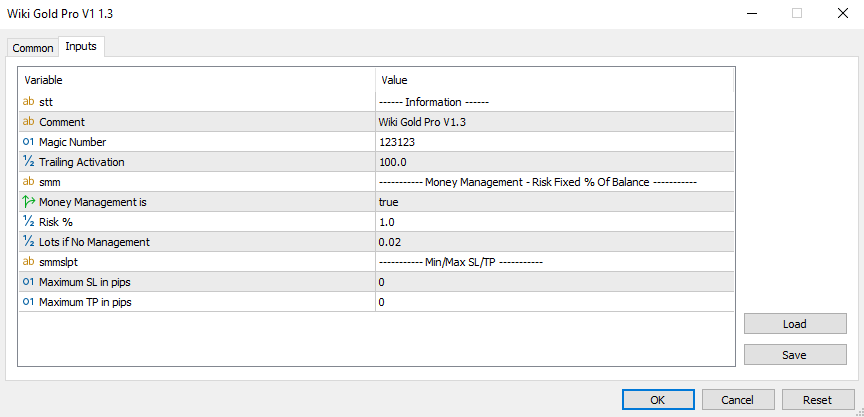
Task: Click the Cancel button
Action: 738,400
